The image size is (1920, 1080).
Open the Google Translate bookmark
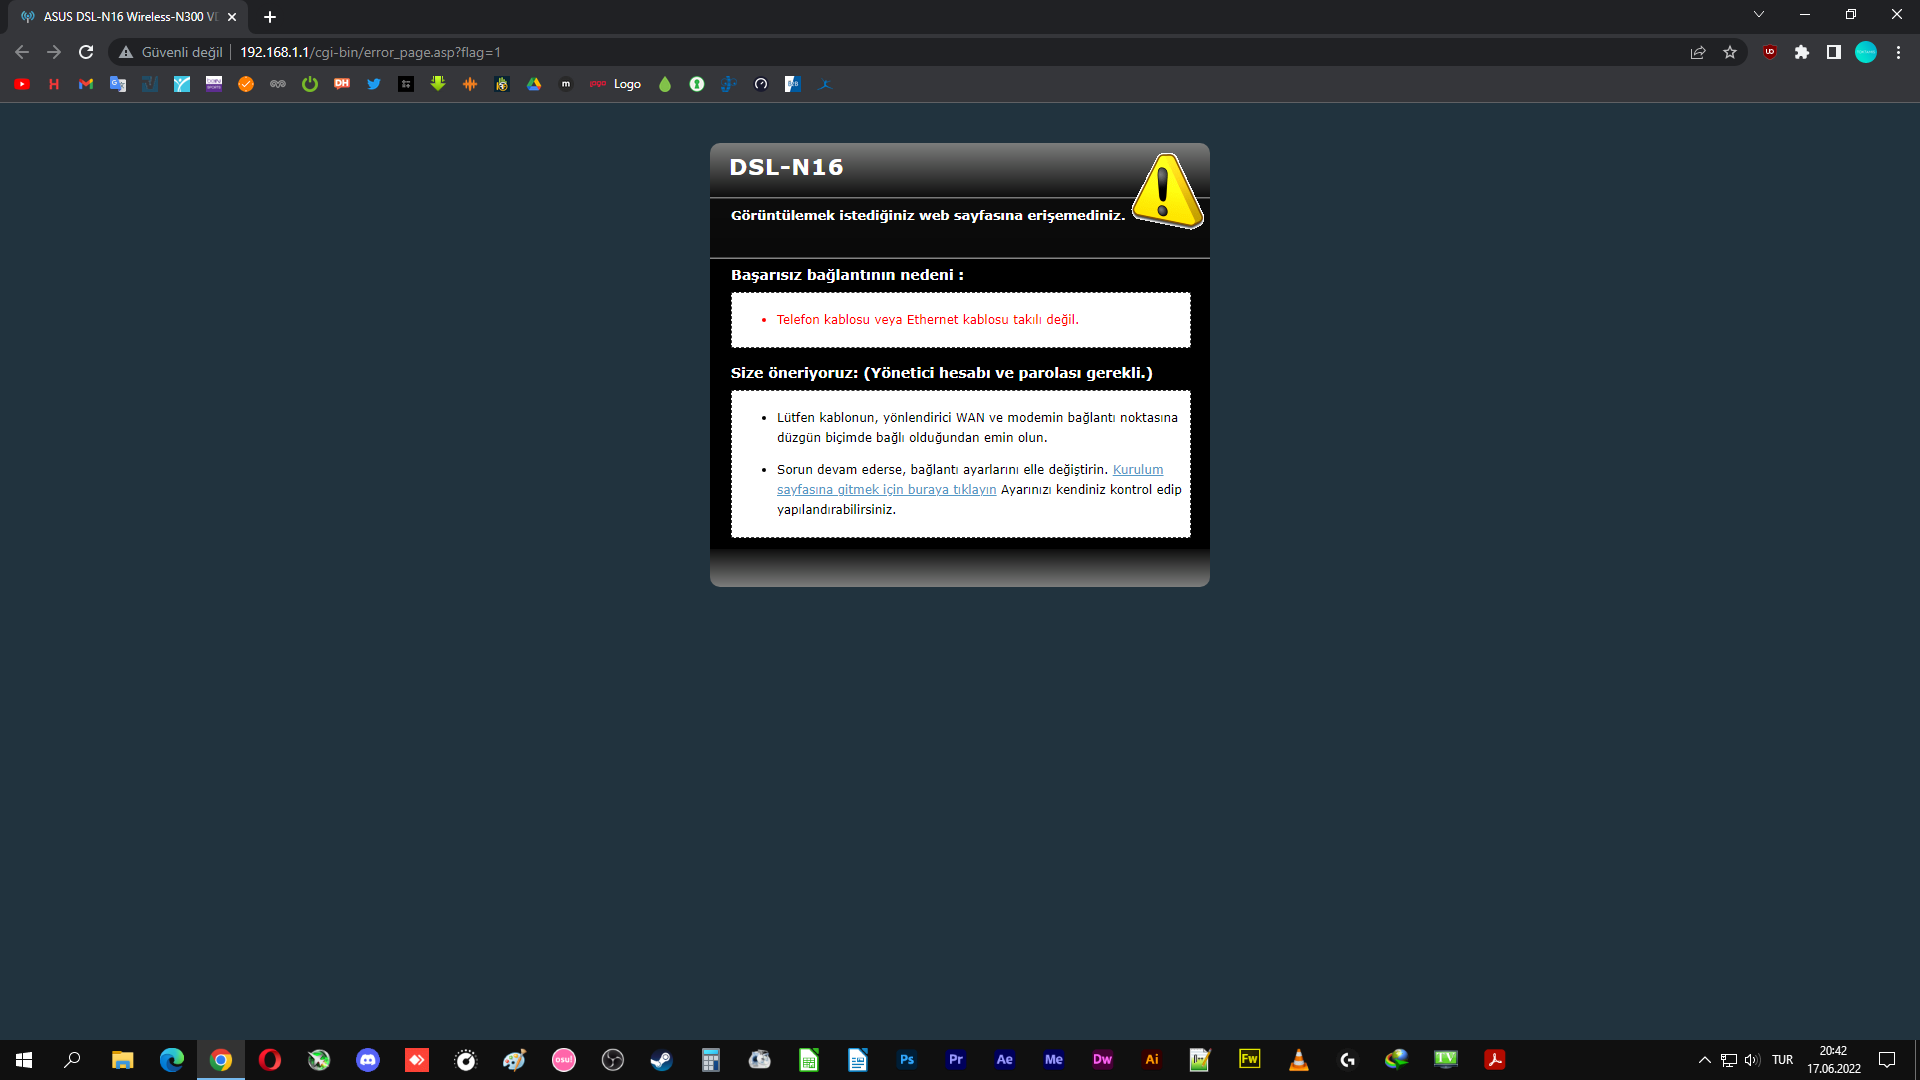(118, 84)
